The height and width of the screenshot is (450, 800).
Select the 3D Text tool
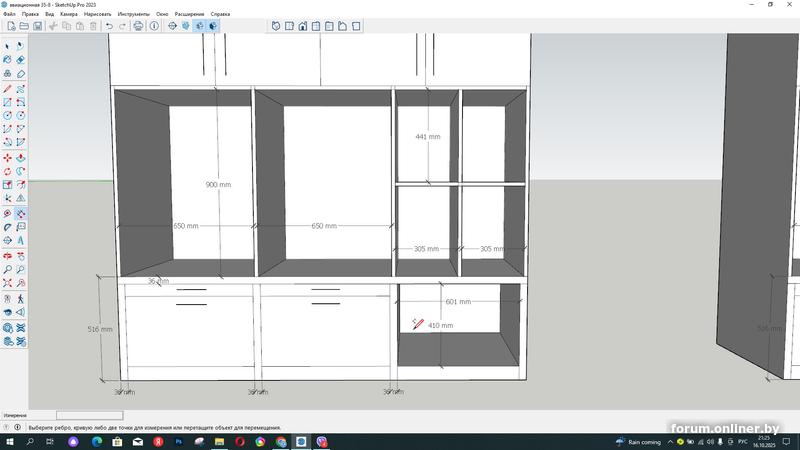tap(20, 240)
